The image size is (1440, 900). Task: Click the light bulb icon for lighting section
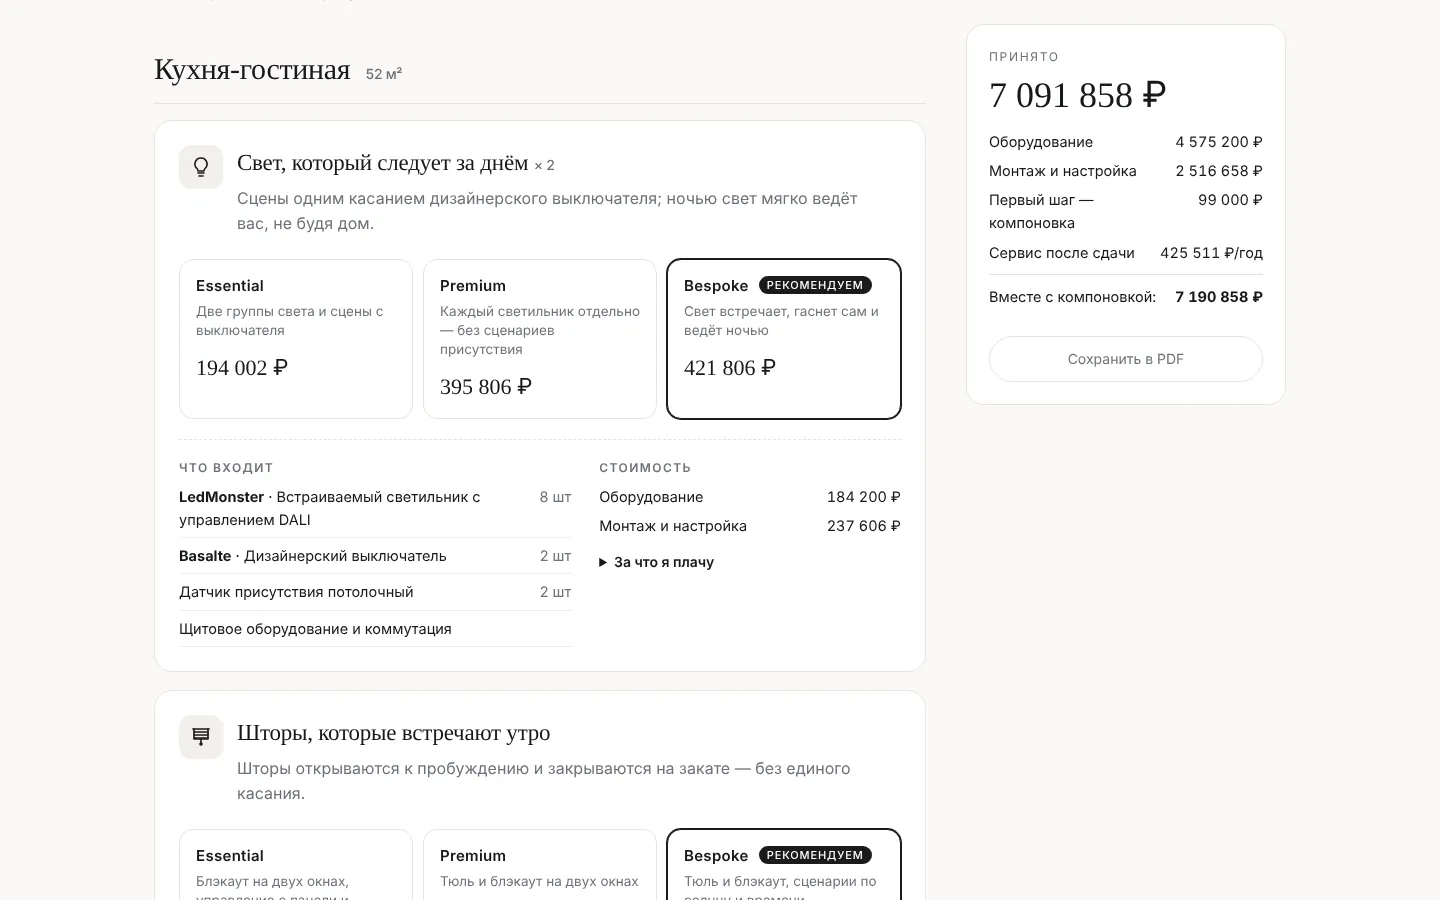(x=201, y=167)
